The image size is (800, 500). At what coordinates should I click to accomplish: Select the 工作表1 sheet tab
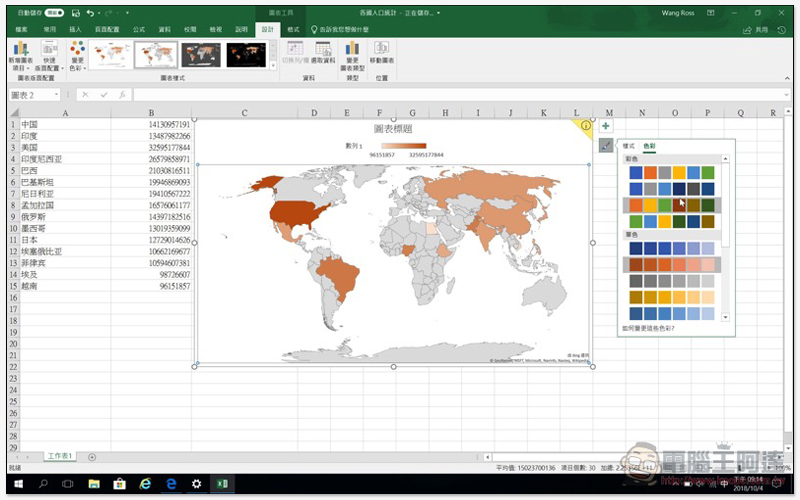pyautogui.click(x=60, y=456)
